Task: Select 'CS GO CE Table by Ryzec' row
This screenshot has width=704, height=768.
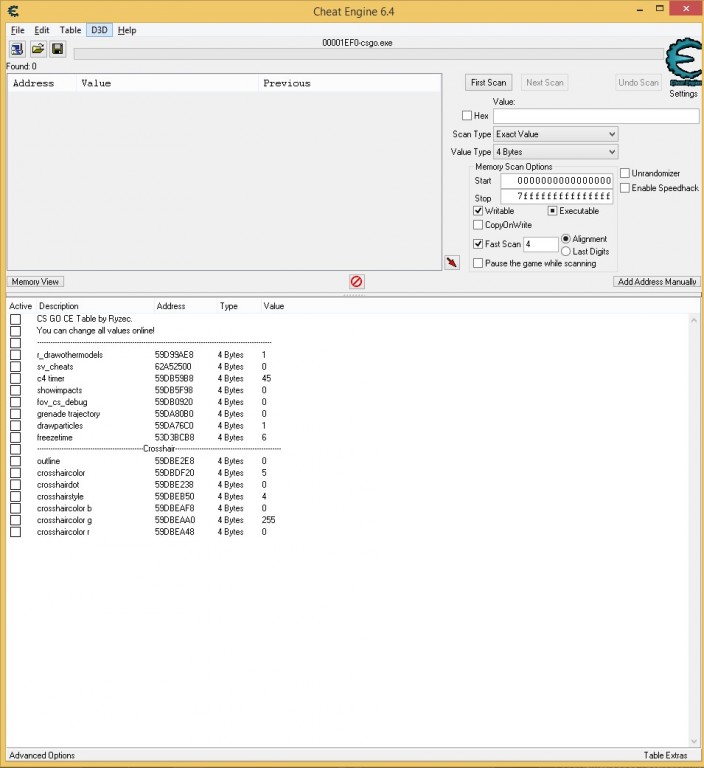Action: pos(84,318)
